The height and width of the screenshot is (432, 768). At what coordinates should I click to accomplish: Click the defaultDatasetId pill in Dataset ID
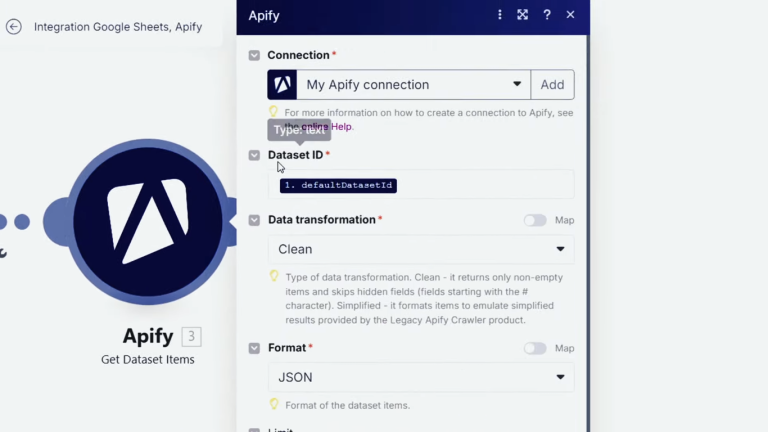pos(338,186)
